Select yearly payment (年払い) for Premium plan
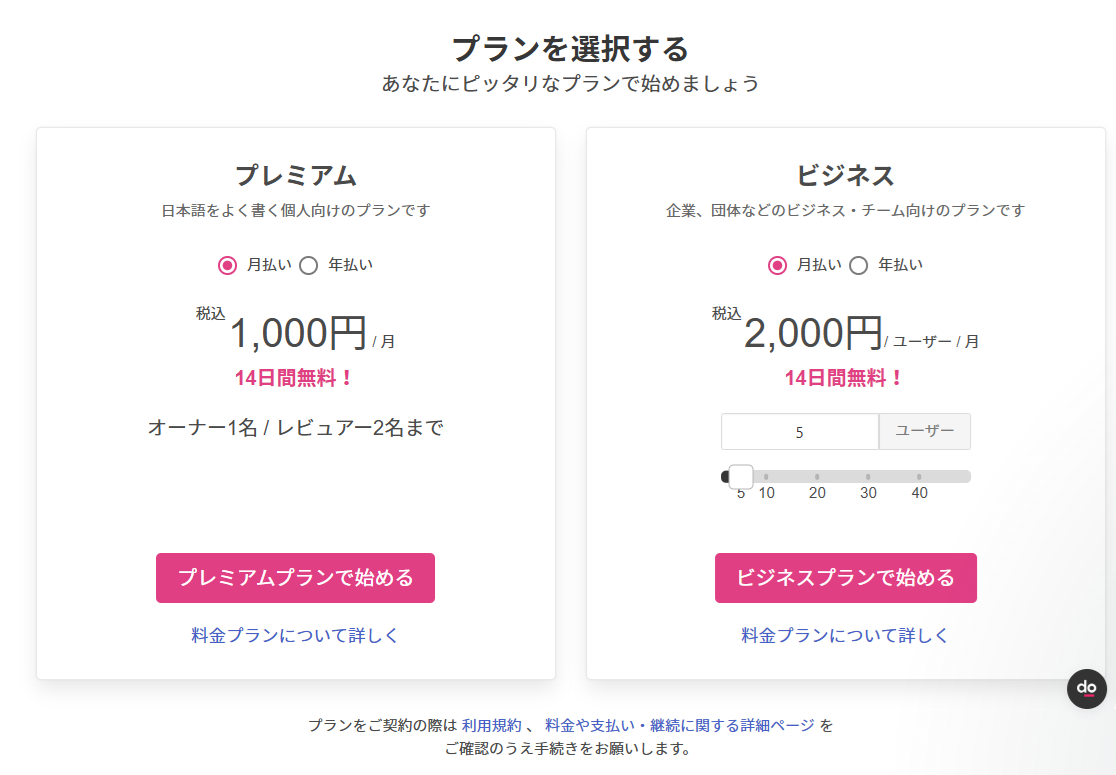This screenshot has width=1116, height=775. [x=309, y=265]
